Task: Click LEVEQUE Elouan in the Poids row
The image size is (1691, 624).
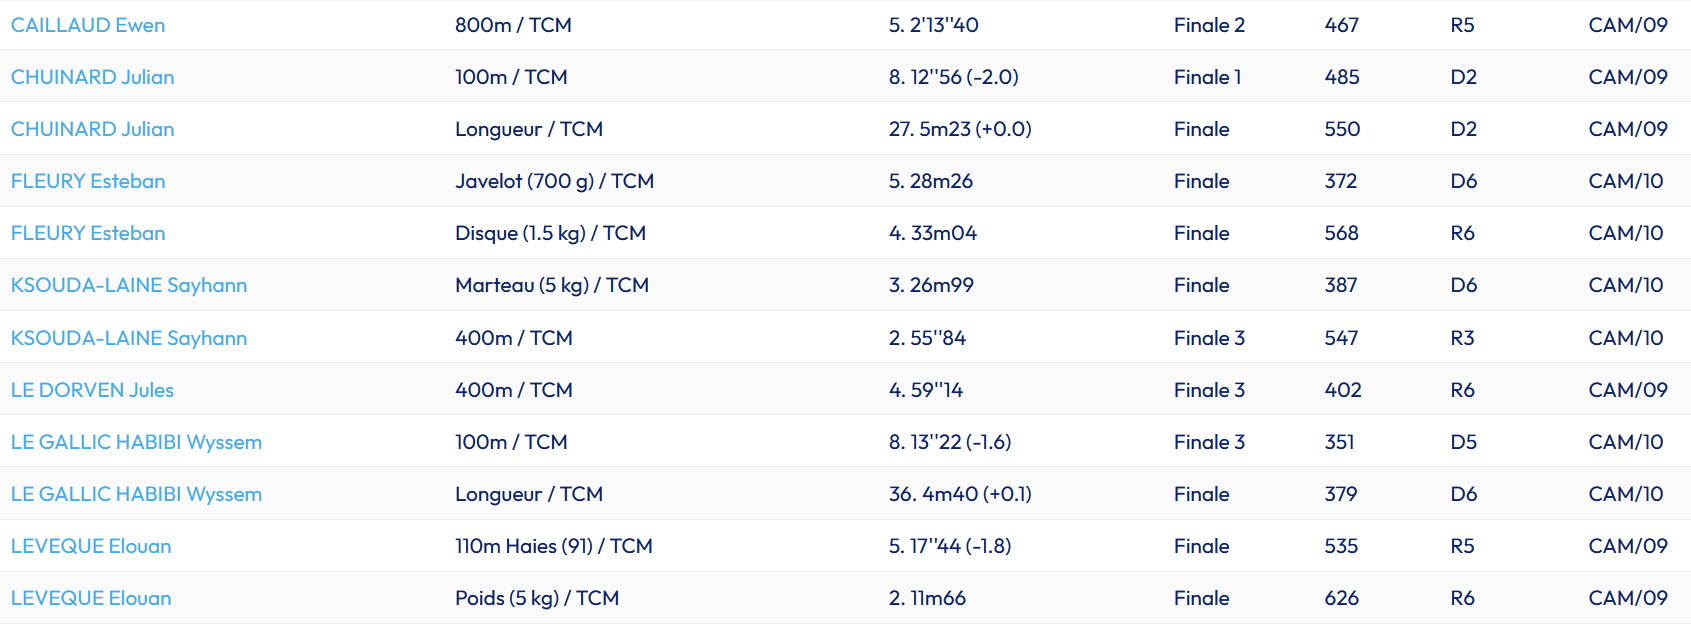Action: (91, 598)
